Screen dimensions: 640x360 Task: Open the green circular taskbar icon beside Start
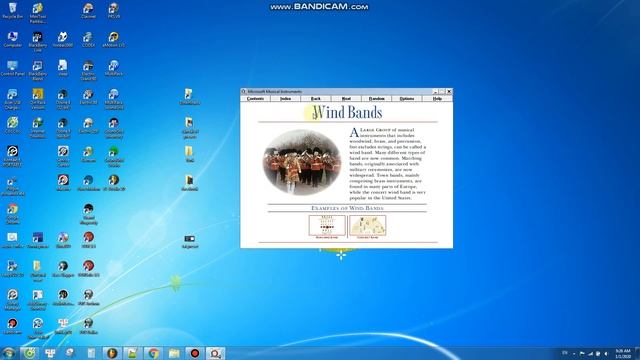point(30,353)
